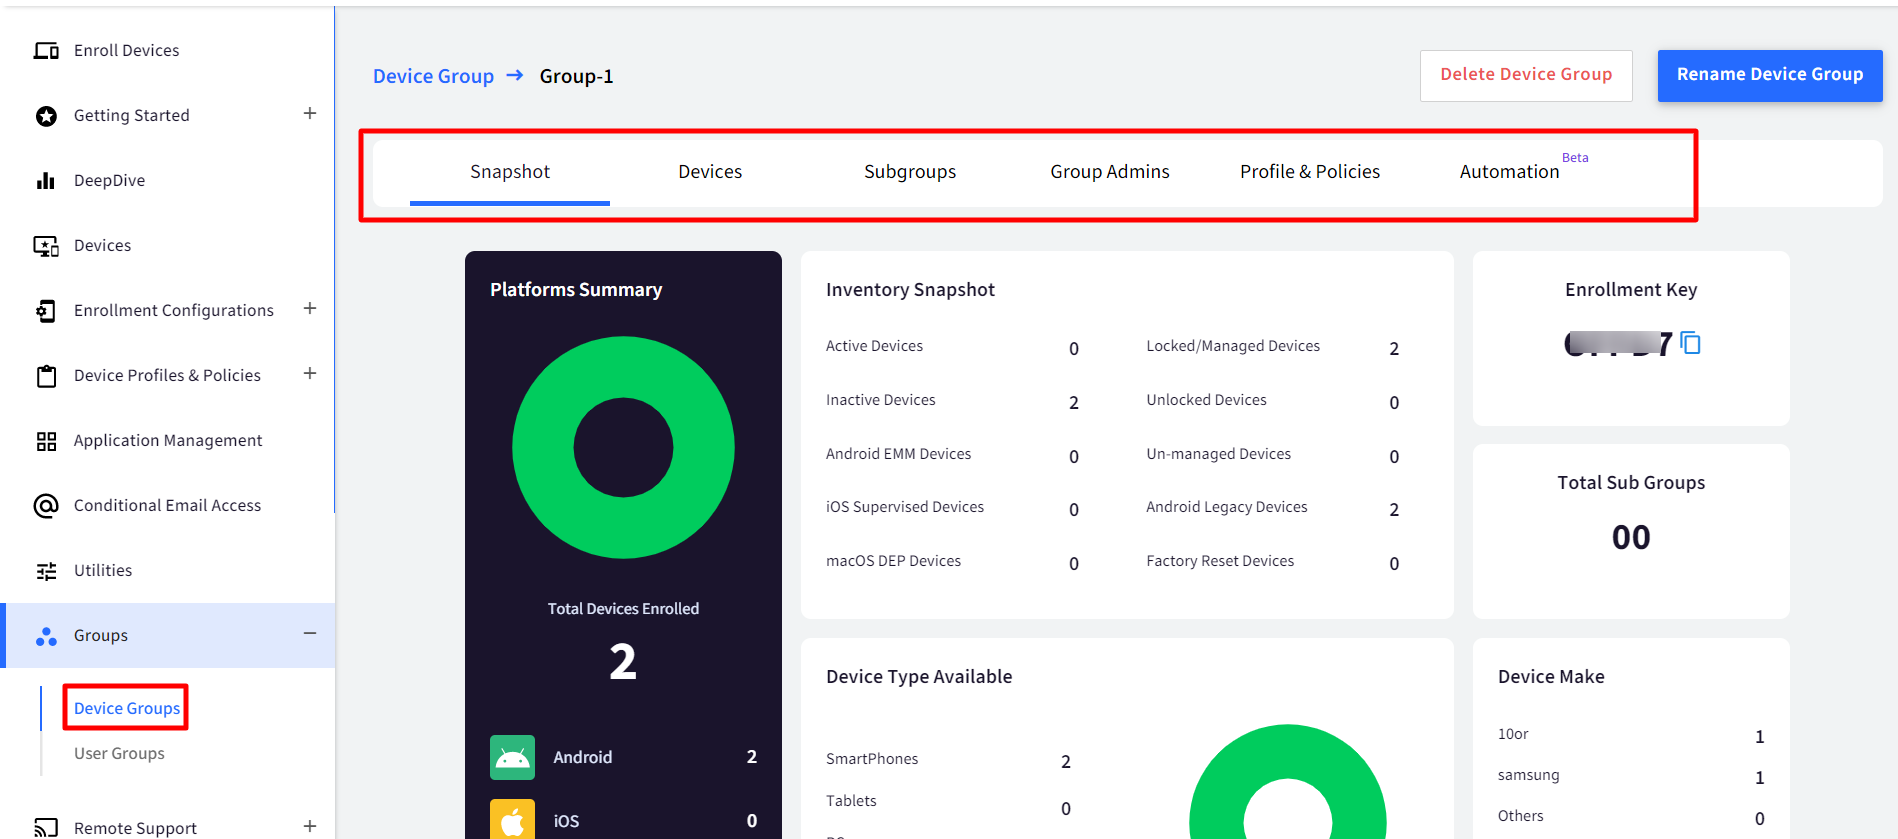Viewport: 1898px width, 839px height.
Task: Click the Inactive Devices row label
Action: (880, 400)
